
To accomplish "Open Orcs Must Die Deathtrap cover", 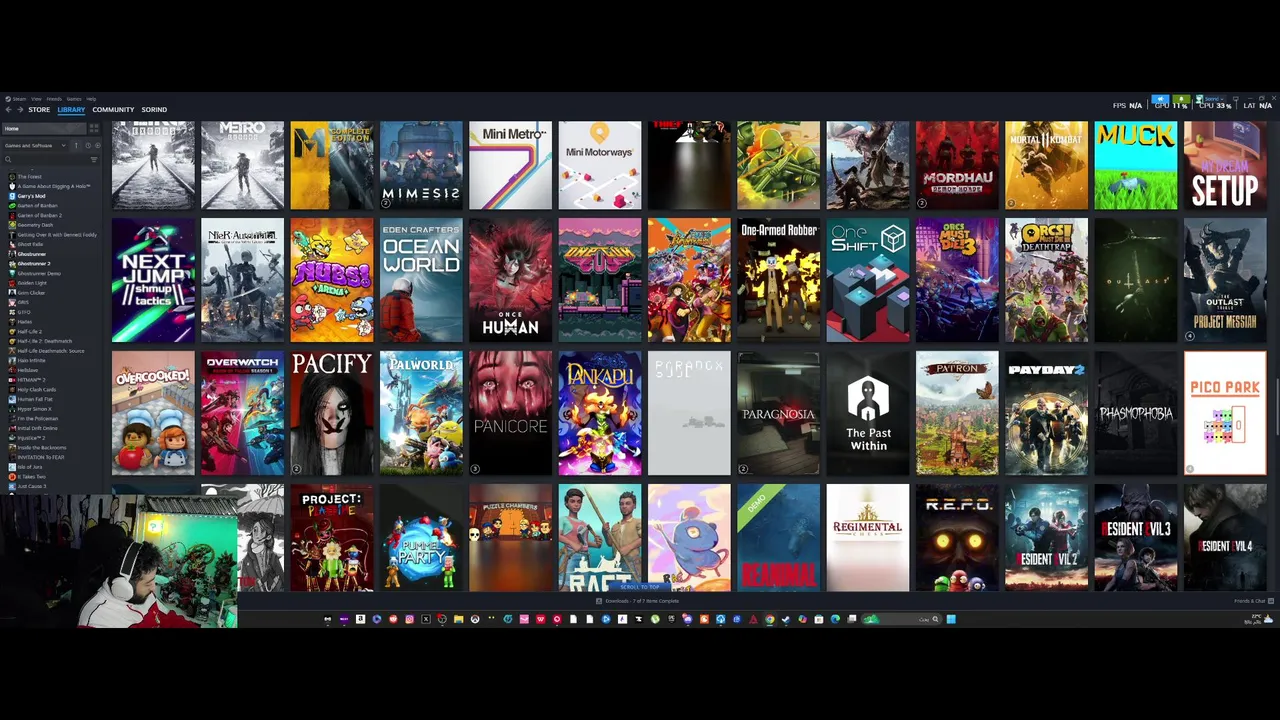I will tap(1046, 280).
